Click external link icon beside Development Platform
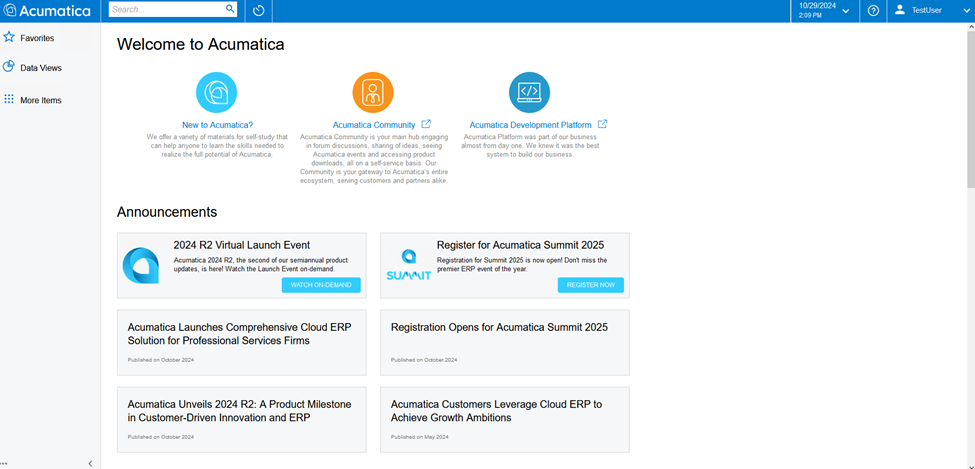This screenshot has height=469, width=975. 602,124
